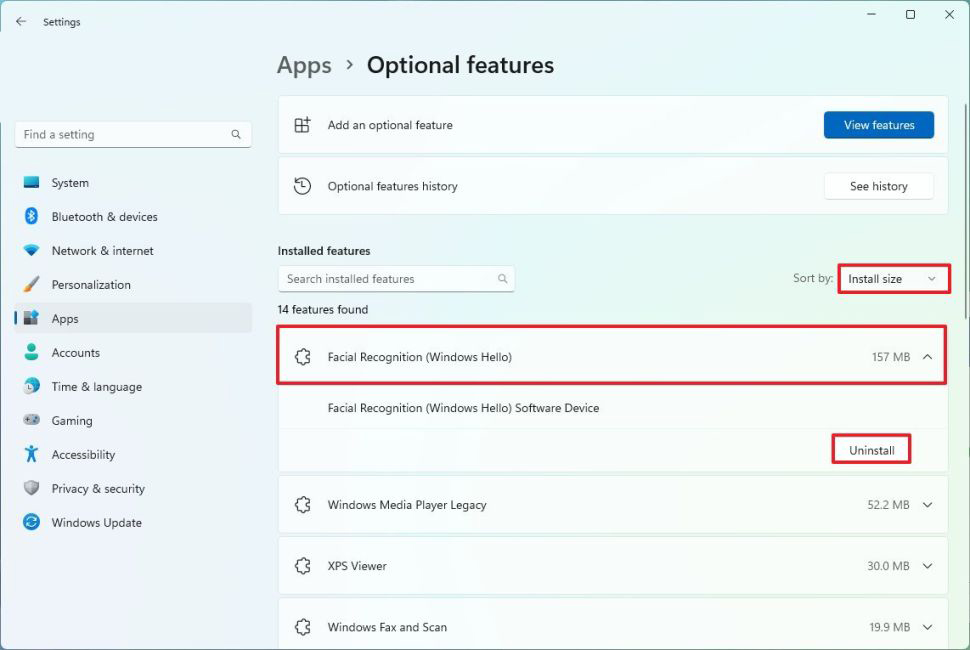Select Gaming in the sidebar
Image resolution: width=970 pixels, height=650 pixels.
(71, 421)
